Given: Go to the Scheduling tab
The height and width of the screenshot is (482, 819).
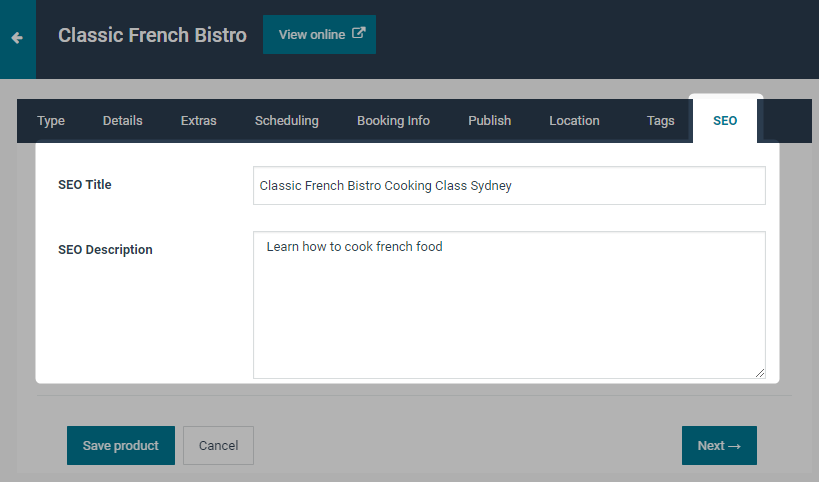Looking at the screenshot, I should pyautogui.click(x=287, y=121).
